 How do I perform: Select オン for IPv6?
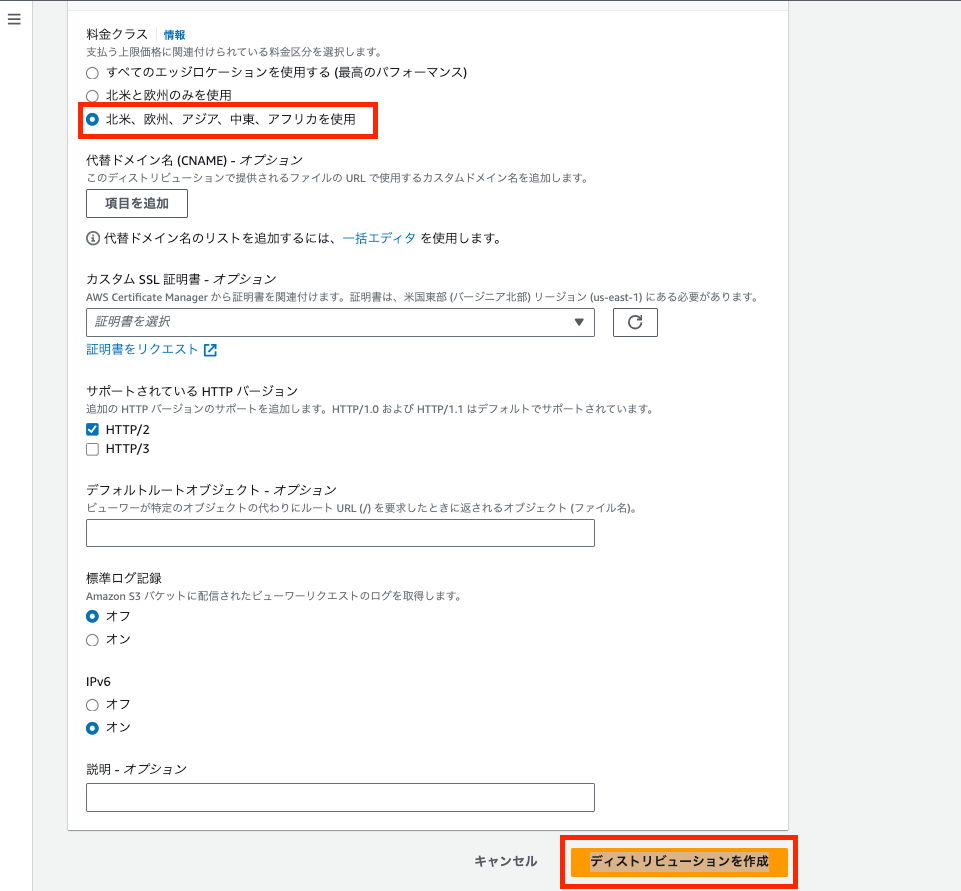coord(93,728)
